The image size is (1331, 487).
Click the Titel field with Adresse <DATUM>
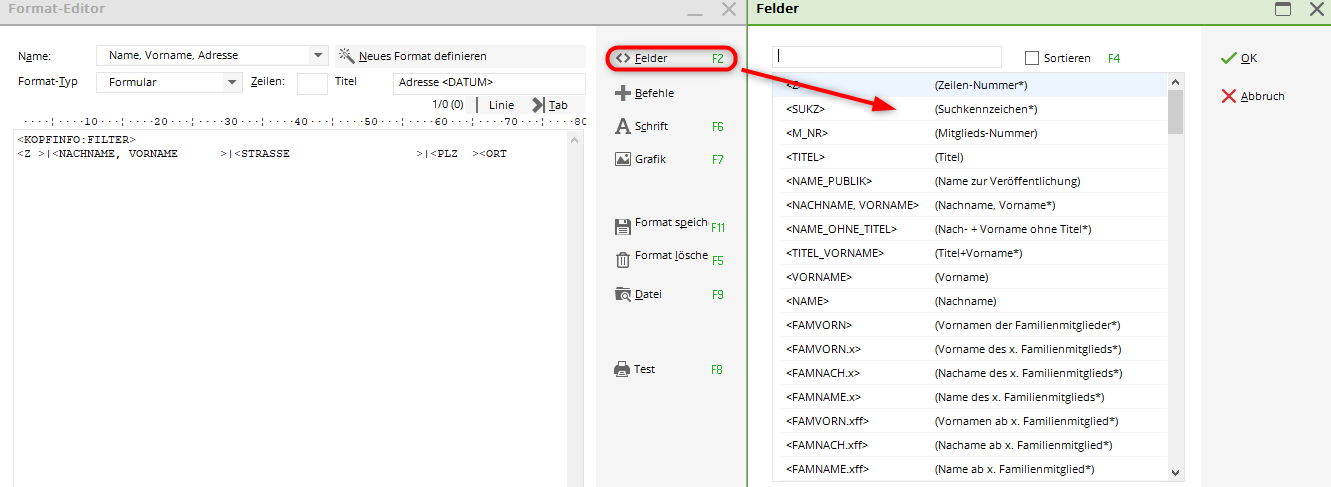pyautogui.click(x=489, y=83)
